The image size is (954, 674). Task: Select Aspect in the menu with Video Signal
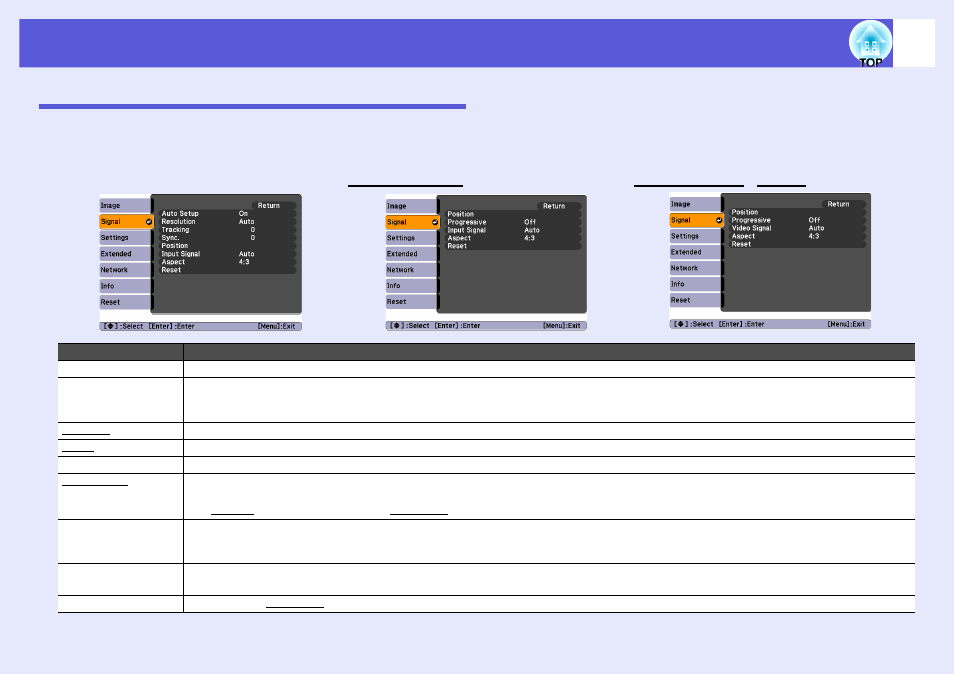[x=743, y=236]
